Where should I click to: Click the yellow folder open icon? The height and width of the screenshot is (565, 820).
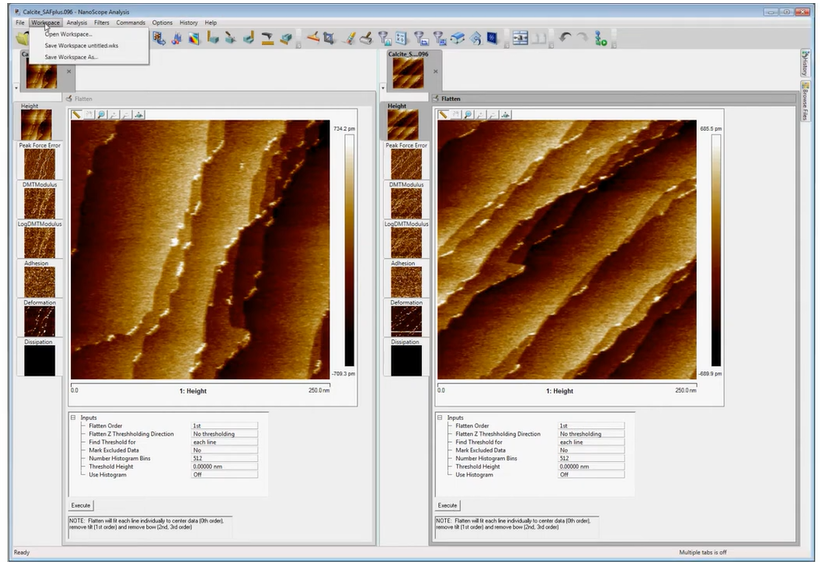22,38
